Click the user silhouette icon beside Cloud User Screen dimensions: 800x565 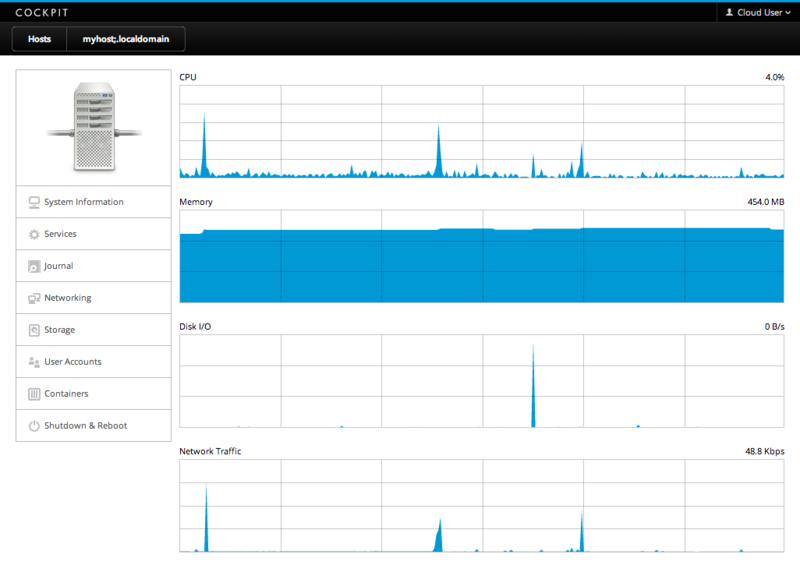(x=729, y=12)
